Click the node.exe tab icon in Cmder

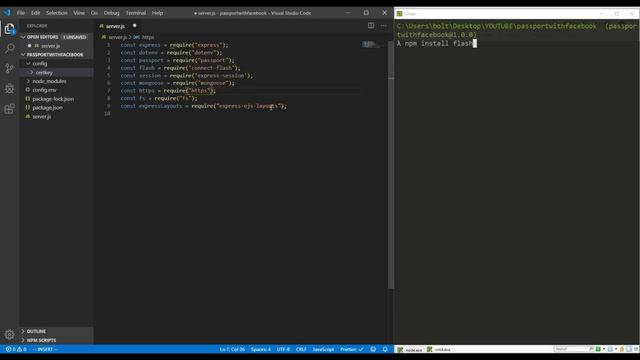point(400,350)
